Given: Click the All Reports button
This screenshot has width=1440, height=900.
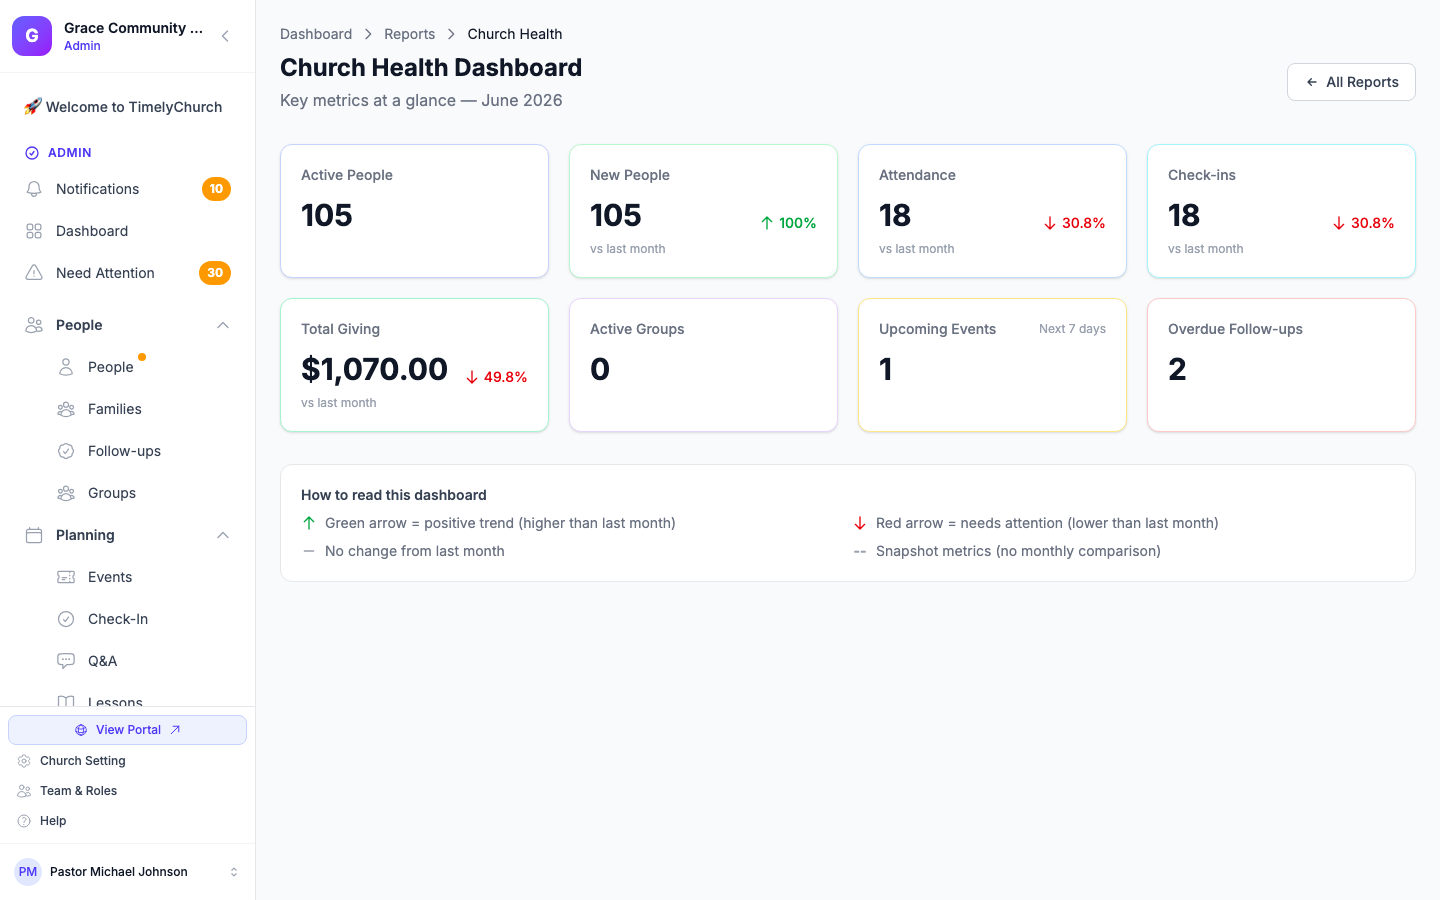Looking at the screenshot, I should [1351, 82].
